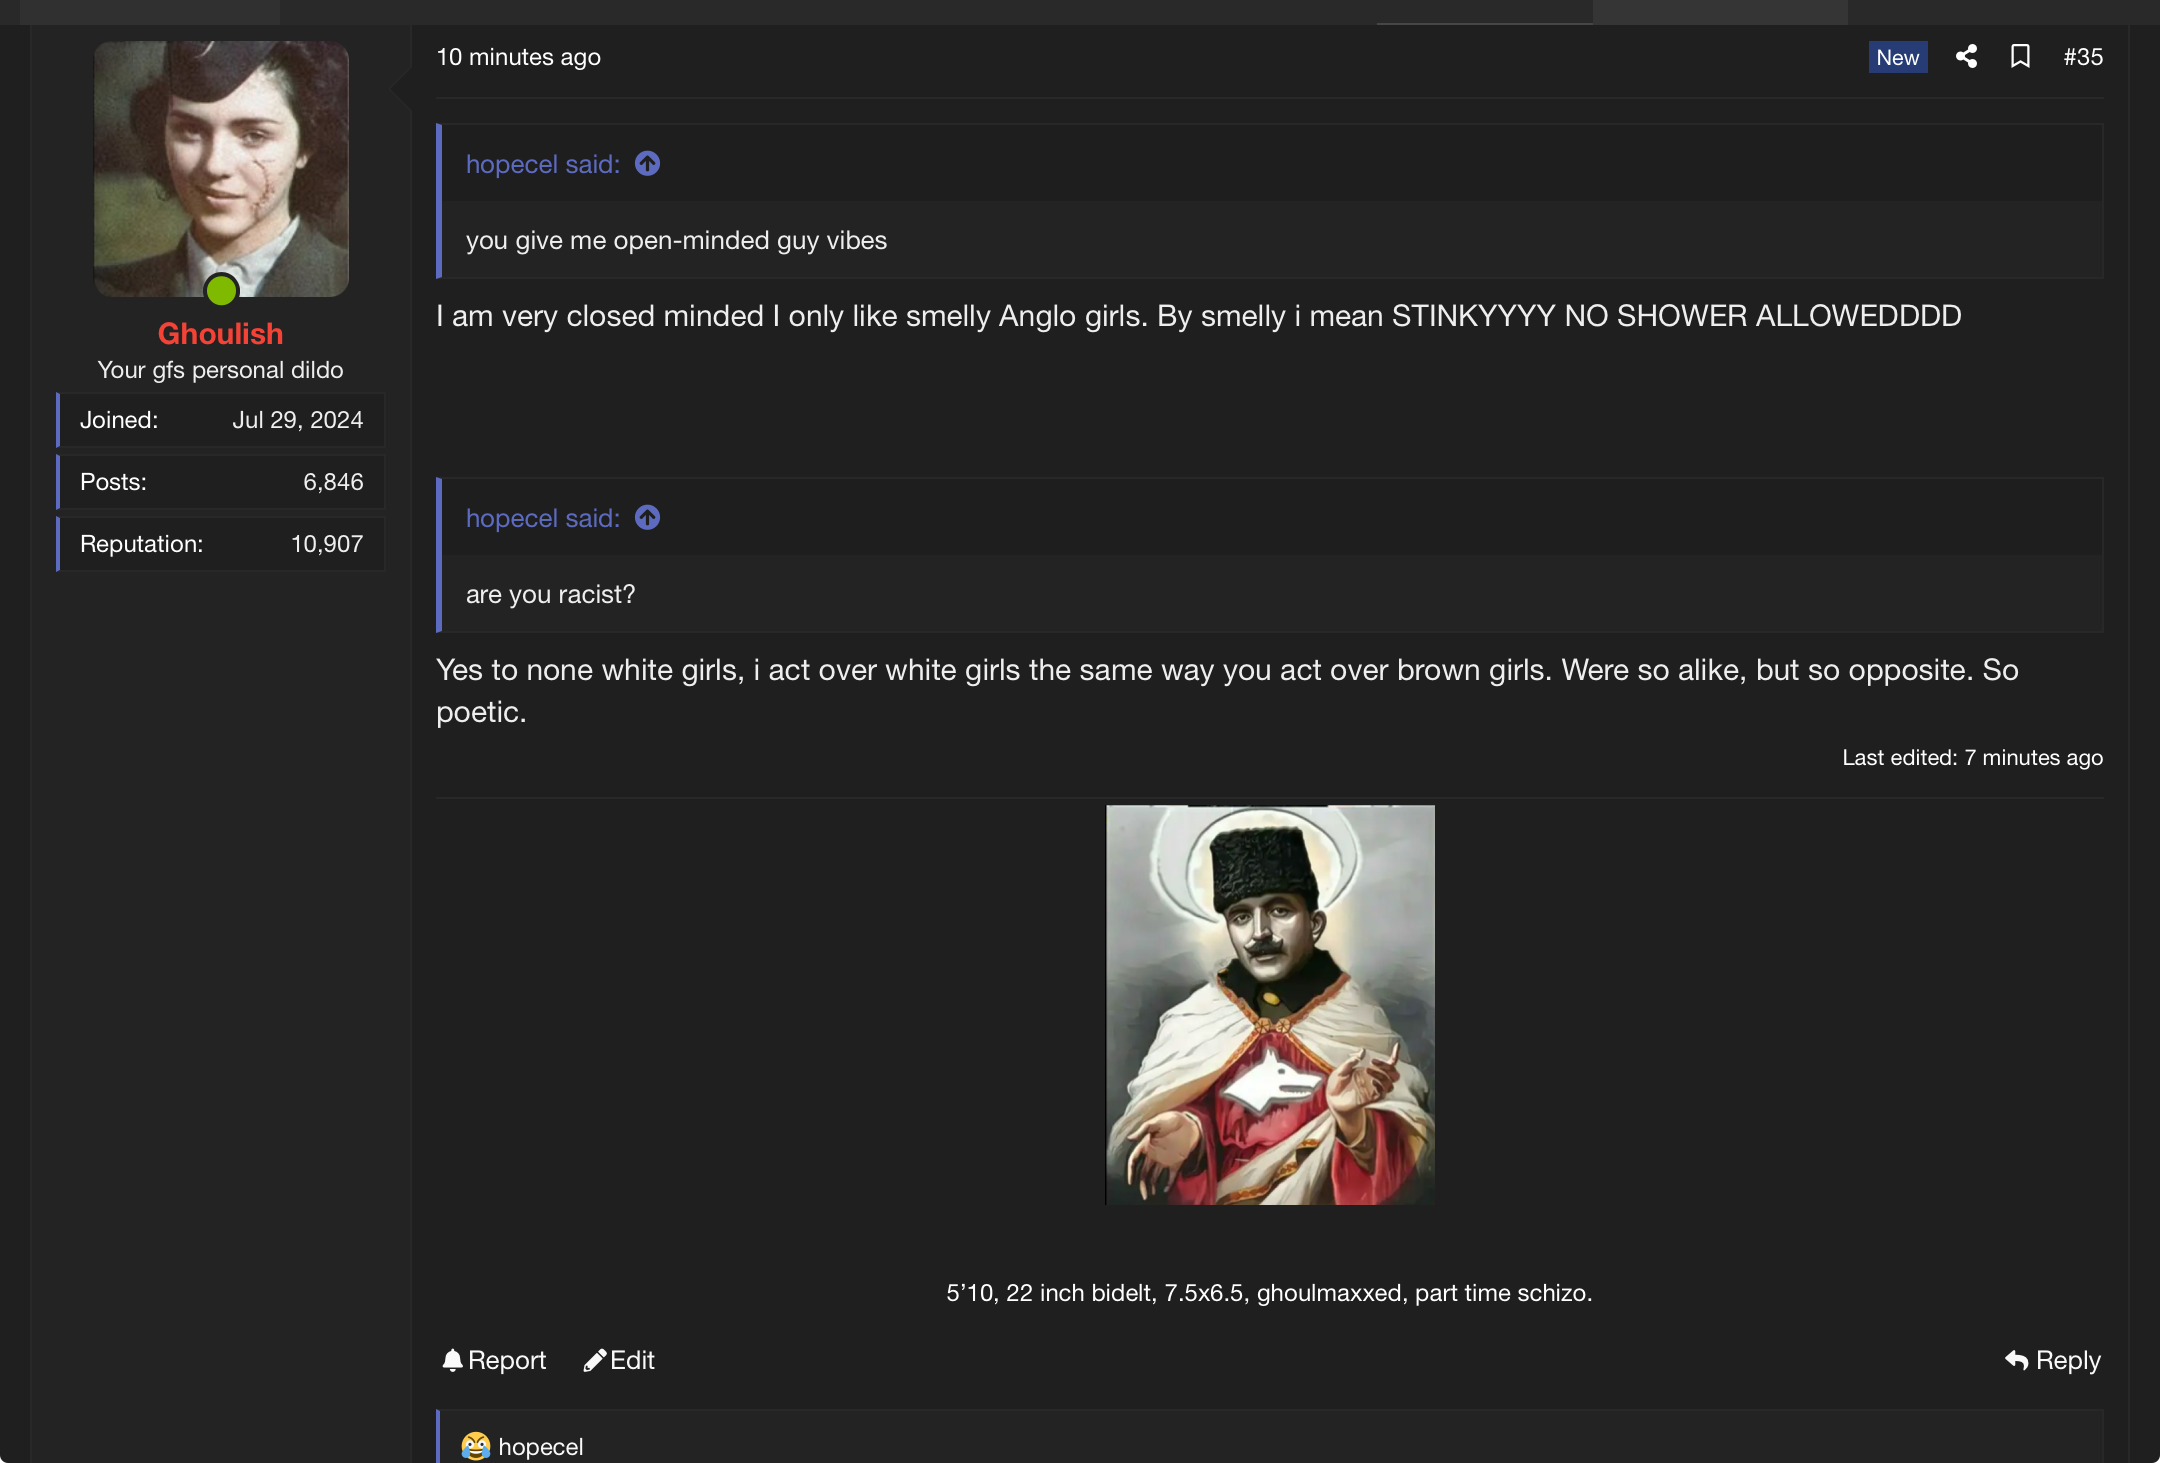This screenshot has width=2160, height=1463.
Task: Click the New post badge
Action: click(x=1897, y=57)
